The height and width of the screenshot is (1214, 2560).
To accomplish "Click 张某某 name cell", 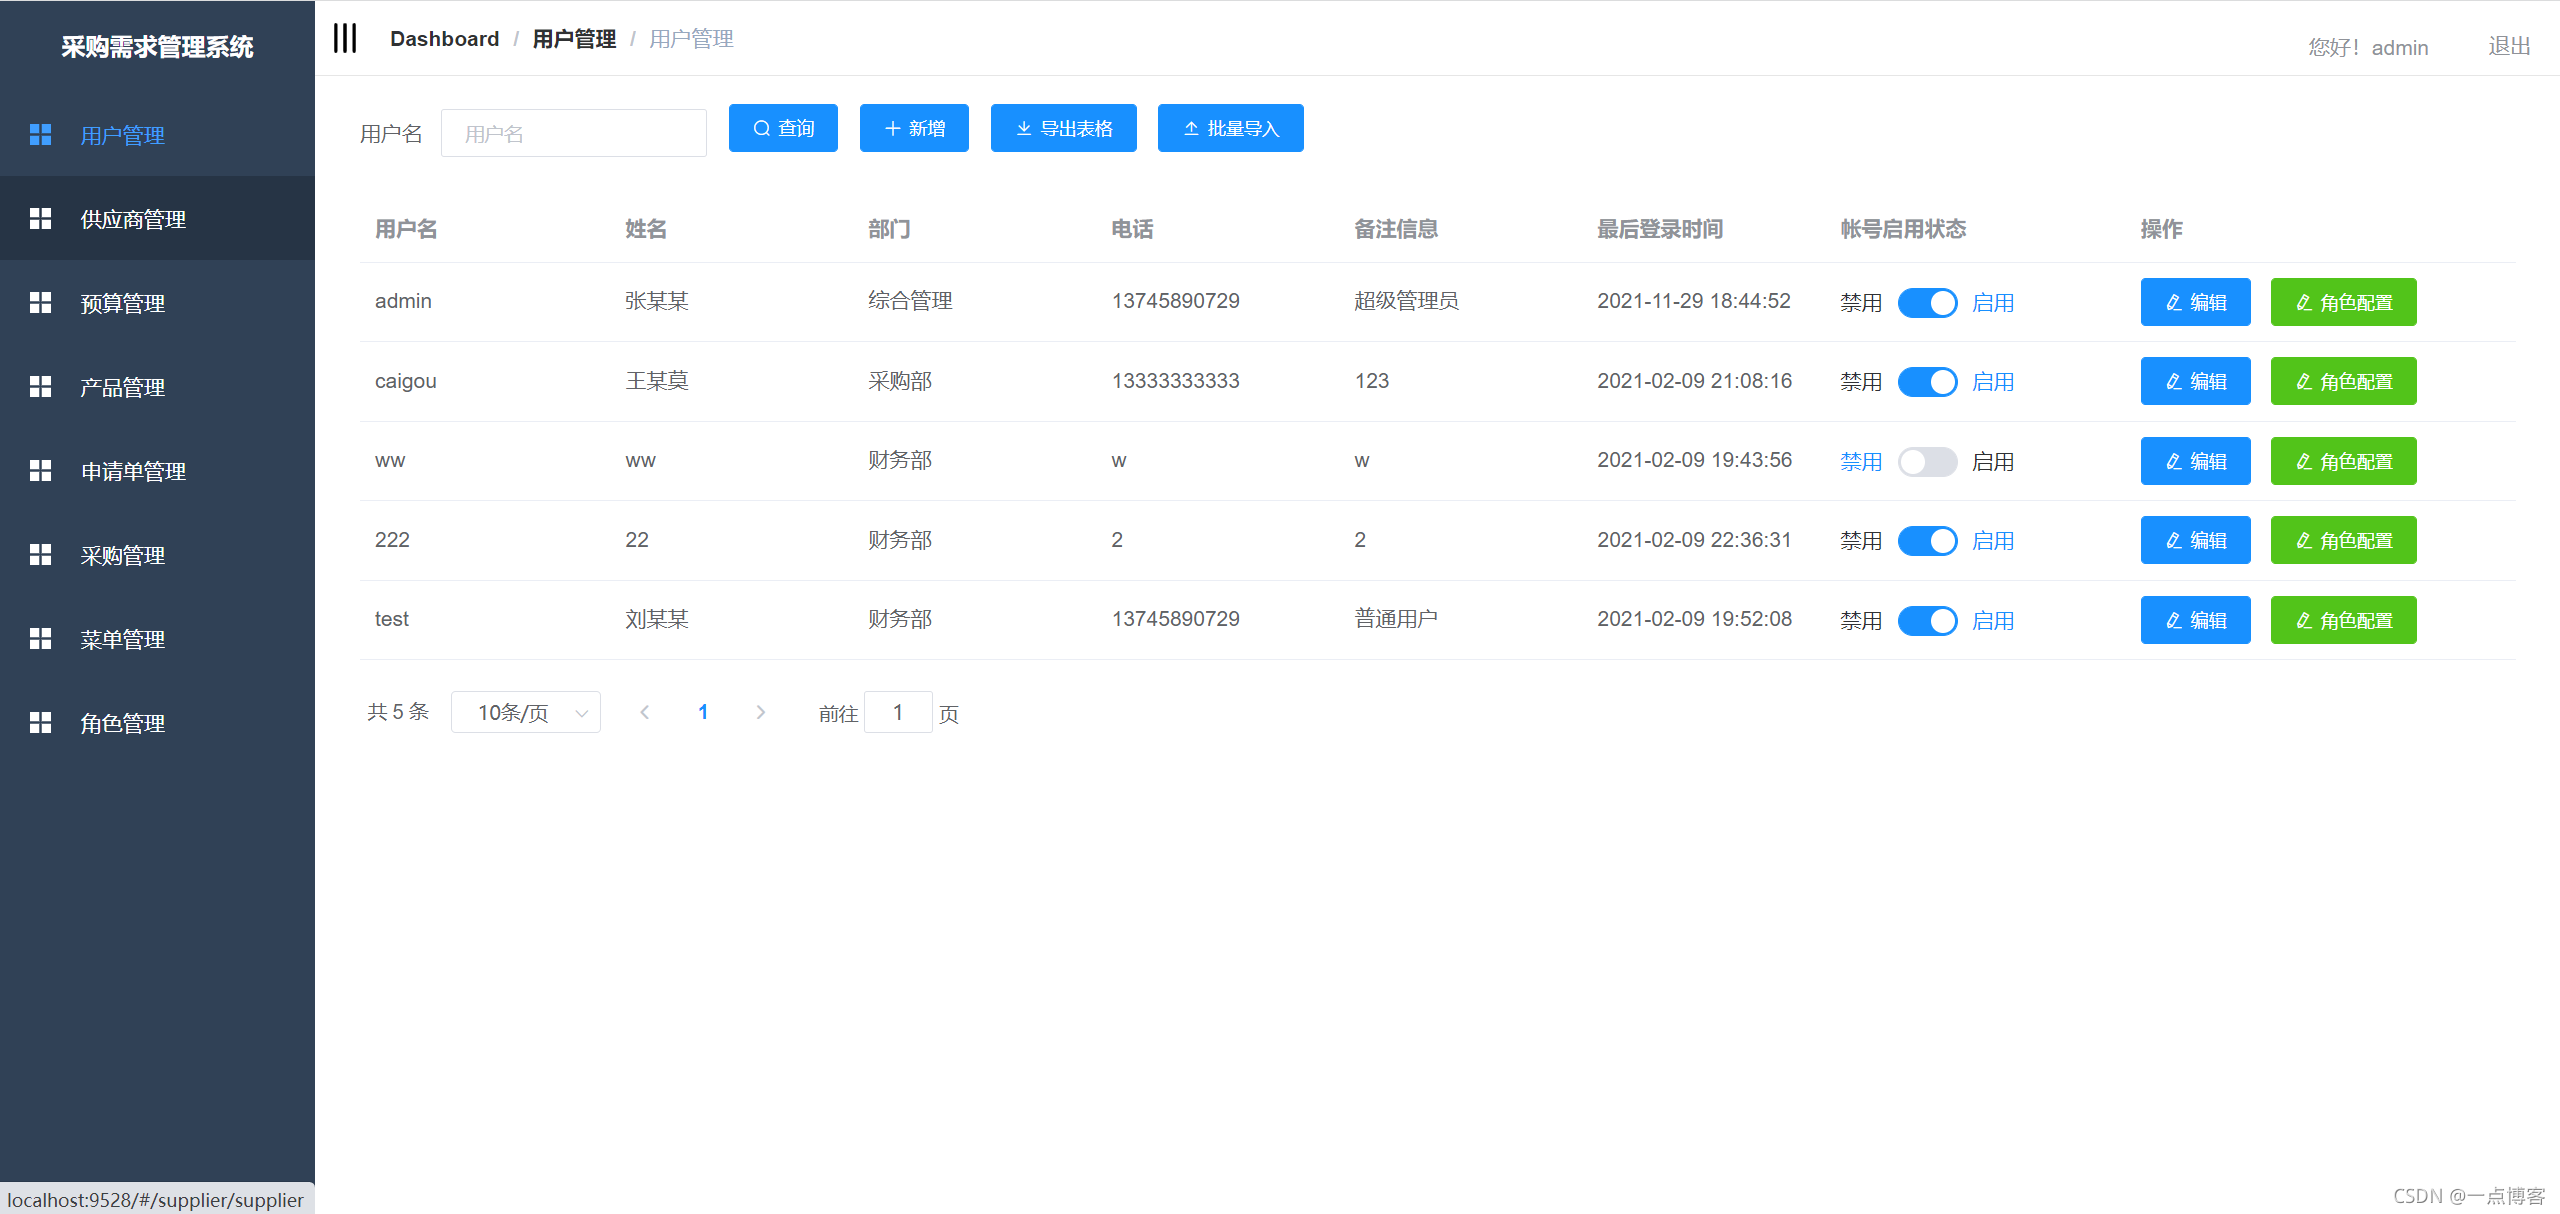I will (657, 301).
